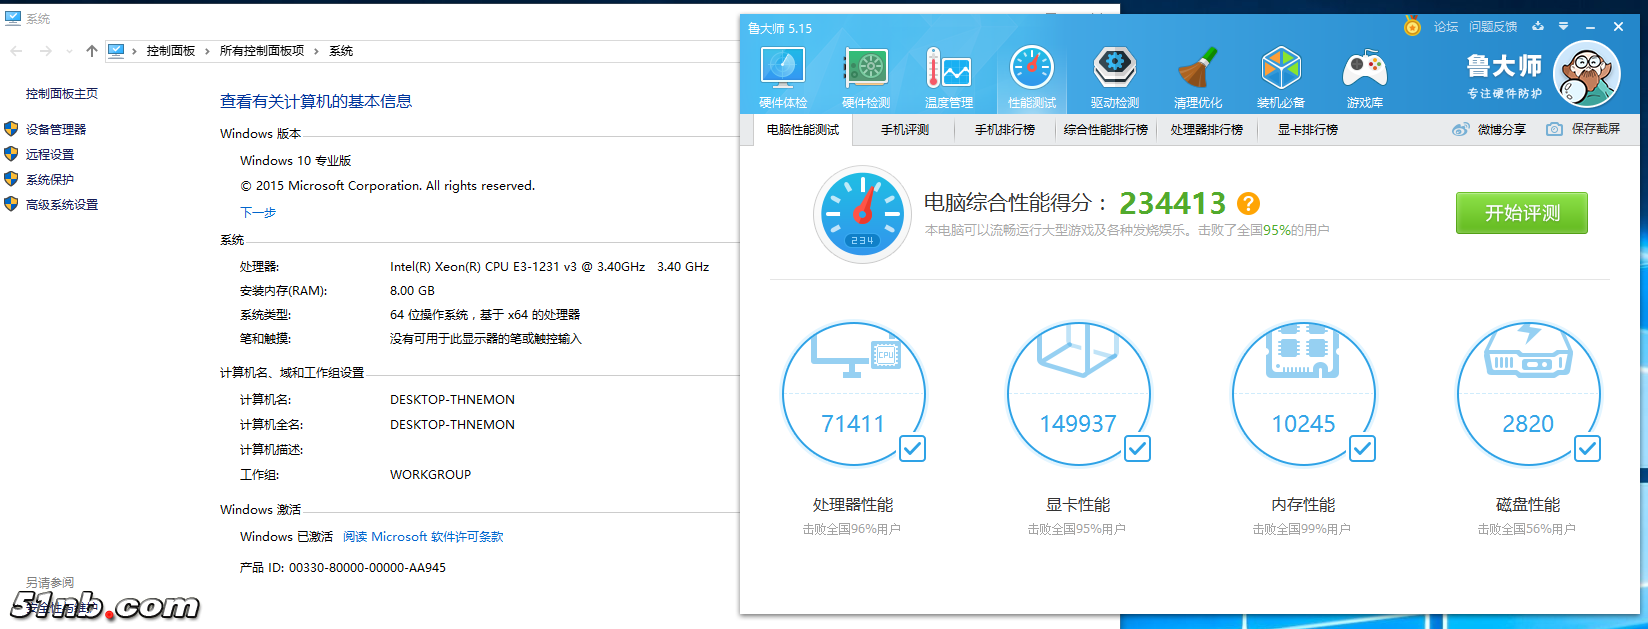Viewport: 1648px width, 629px height.
Task: Open the 温度管理 temperature management icon
Action: tap(948, 77)
